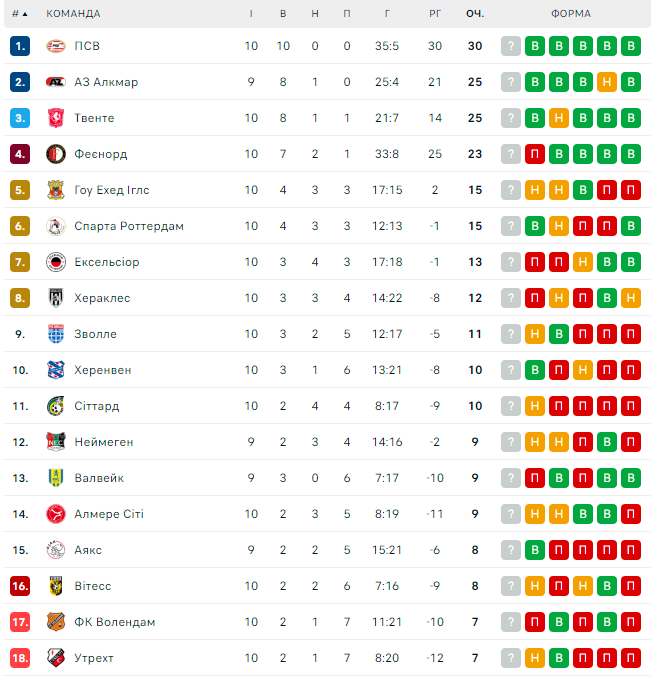Screen dimensions: 657x681
Task: Click the red position badge 18
Action: click(21, 658)
